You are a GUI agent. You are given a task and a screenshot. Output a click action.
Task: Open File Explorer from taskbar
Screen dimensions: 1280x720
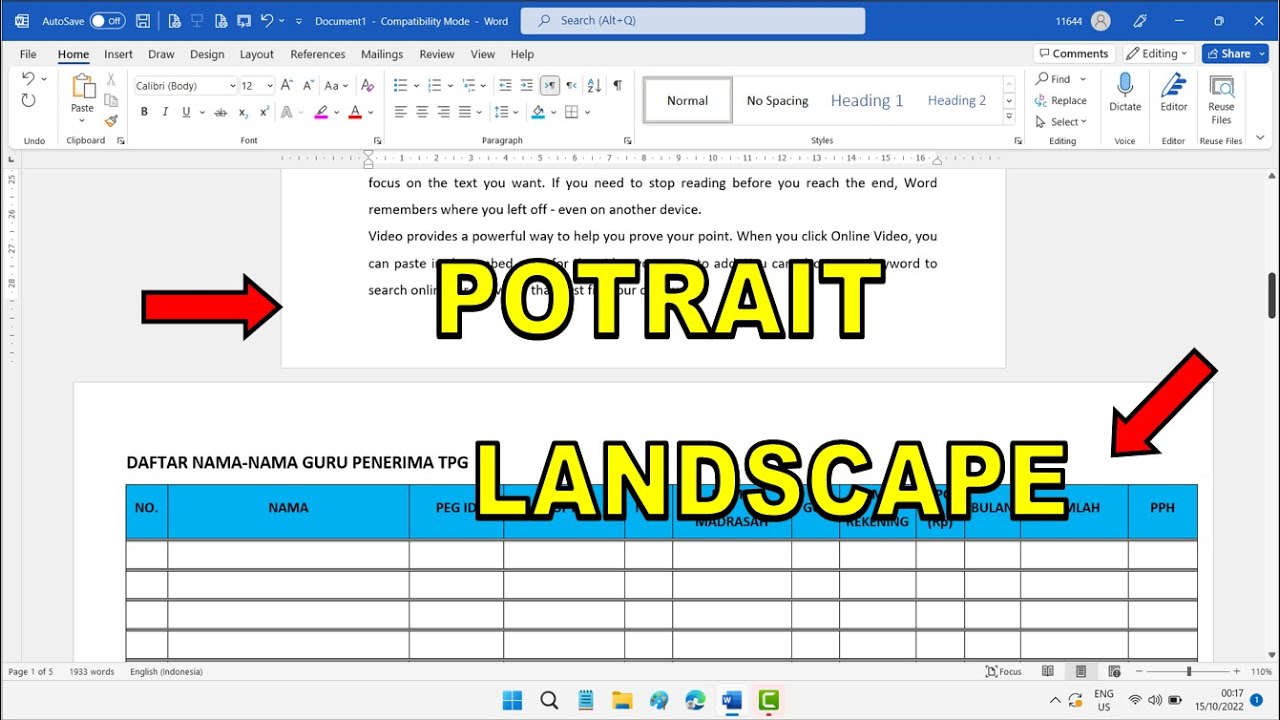622,700
